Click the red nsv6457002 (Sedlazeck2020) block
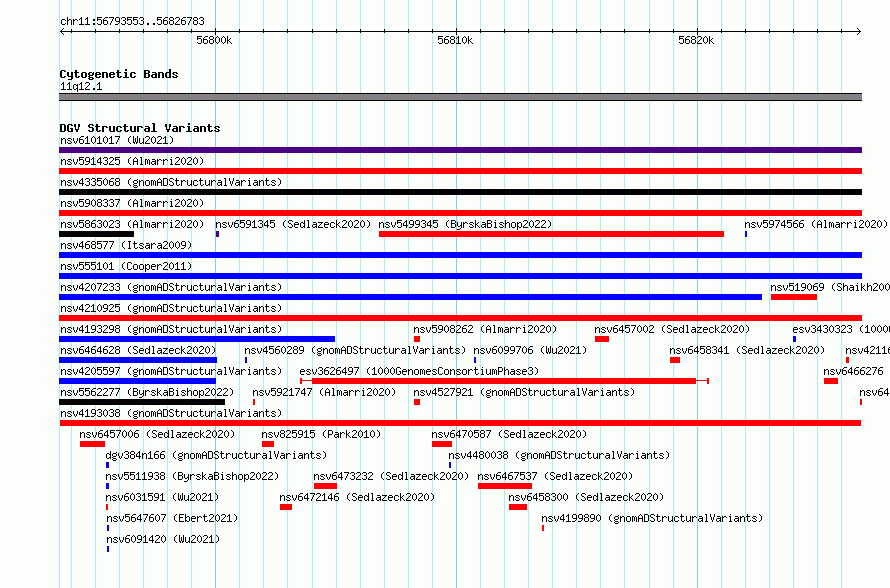This screenshot has width=890, height=588. point(602,339)
